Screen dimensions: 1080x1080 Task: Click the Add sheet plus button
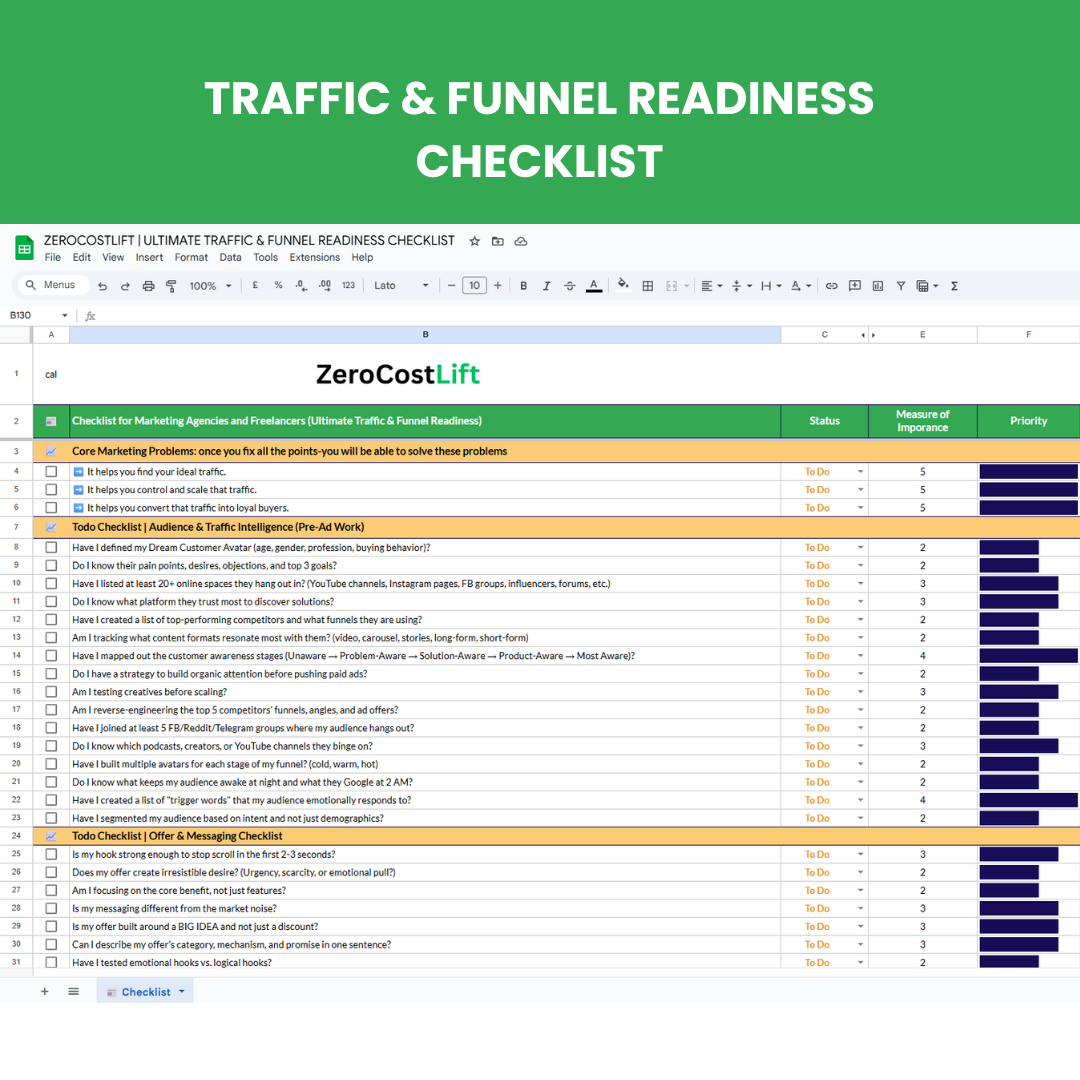coord(44,991)
